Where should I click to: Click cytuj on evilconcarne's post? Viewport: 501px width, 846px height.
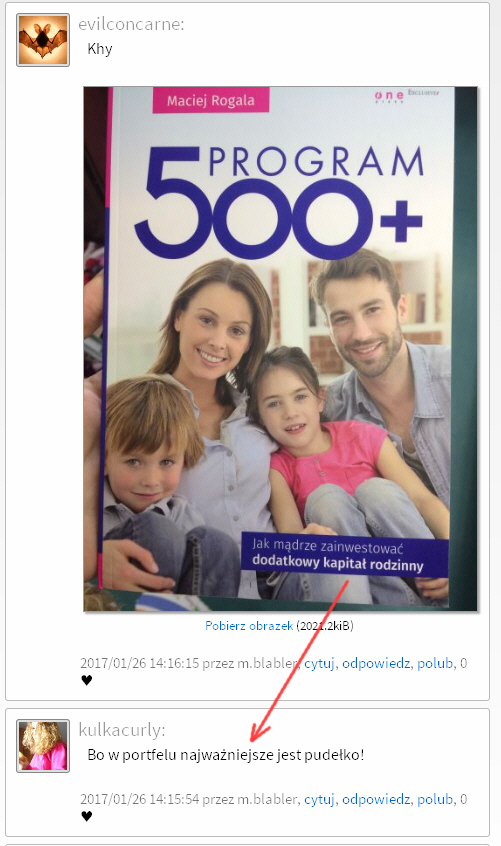319,663
